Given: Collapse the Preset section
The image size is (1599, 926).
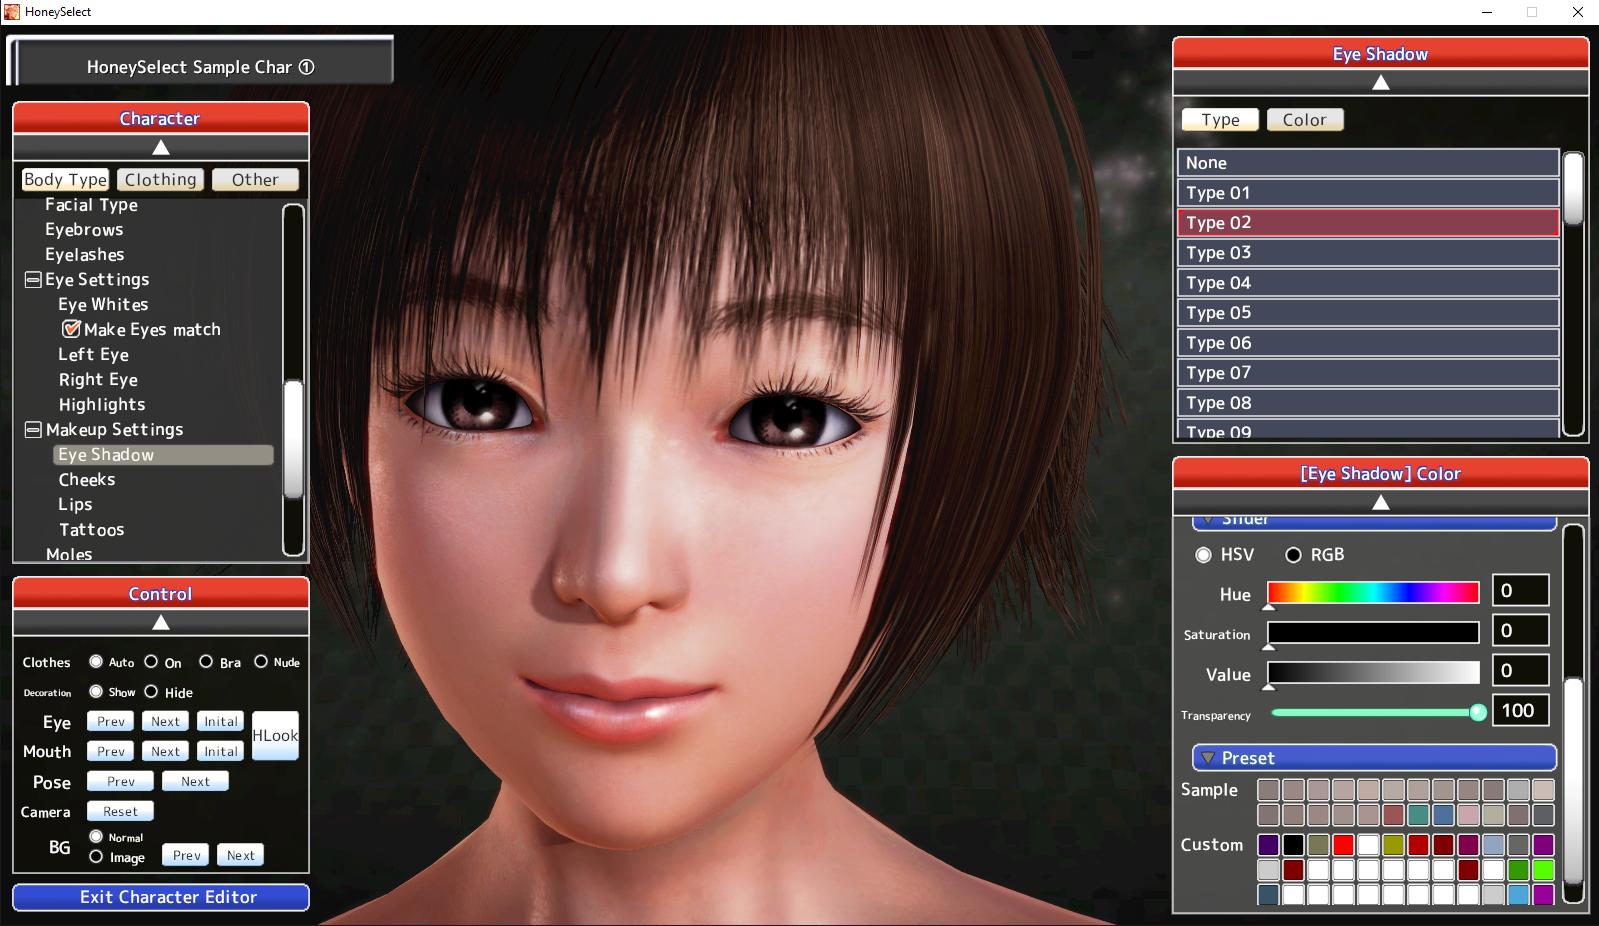Looking at the screenshot, I should coord(1208,758).
